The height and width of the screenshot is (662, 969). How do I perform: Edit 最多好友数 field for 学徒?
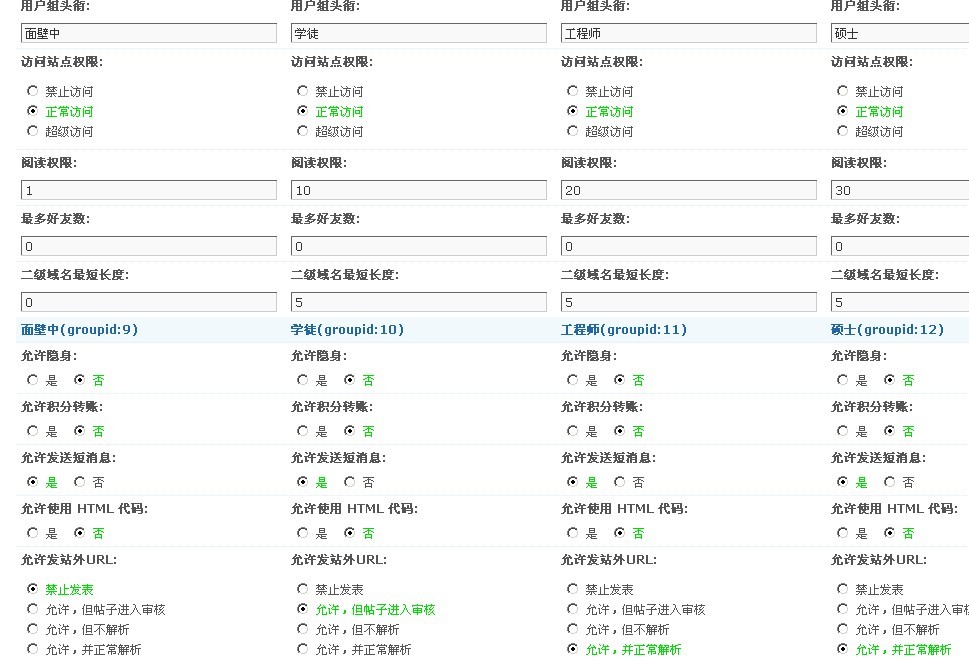(x=419, y=246)
